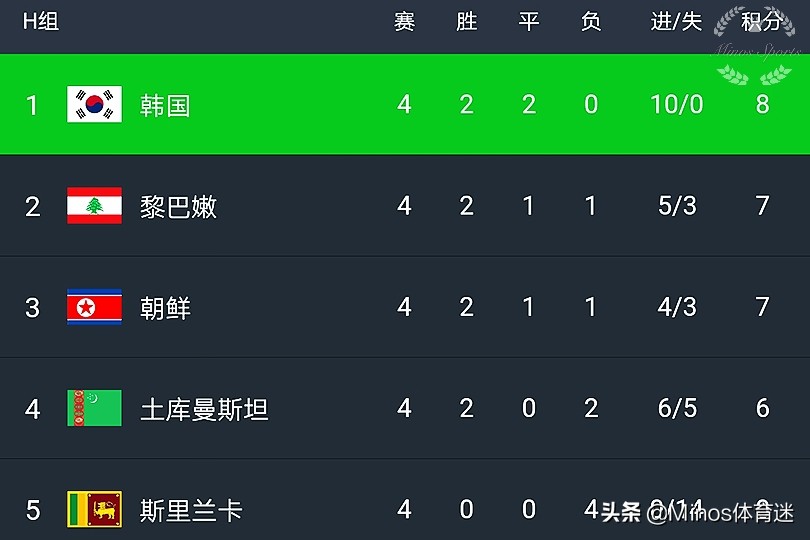The image size is (810, 540).
Task: Click South Korea's 10/0 goal record
Action: [676, 105]
